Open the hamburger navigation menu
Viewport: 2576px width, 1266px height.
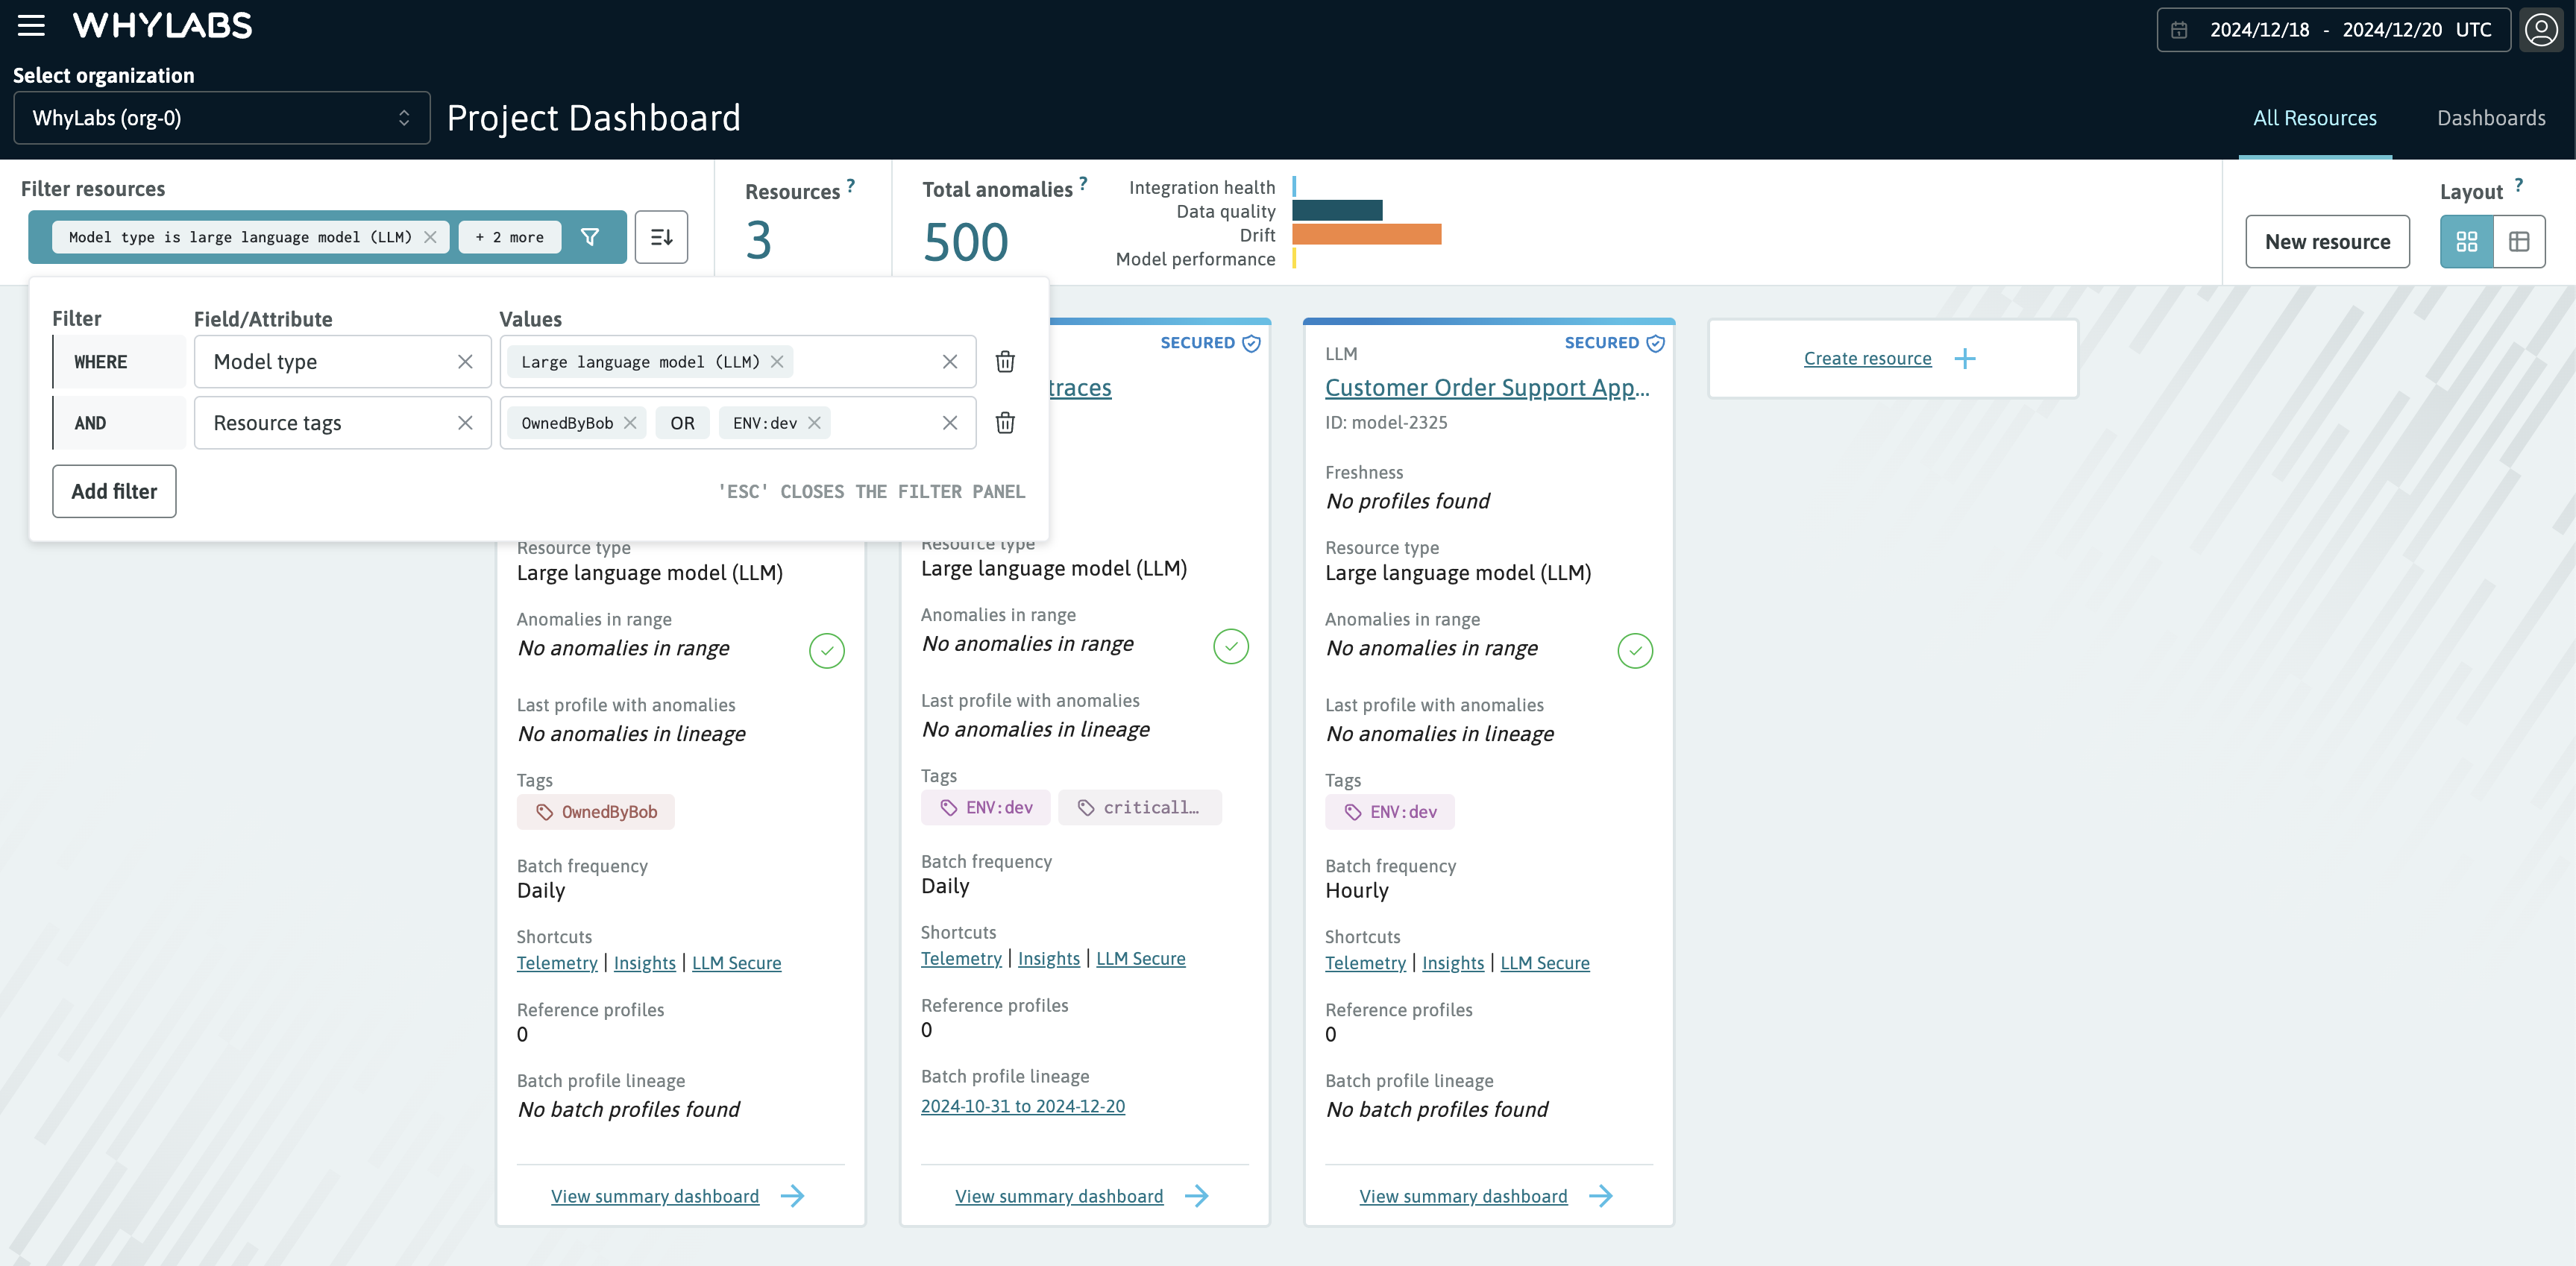click(31, 25)
